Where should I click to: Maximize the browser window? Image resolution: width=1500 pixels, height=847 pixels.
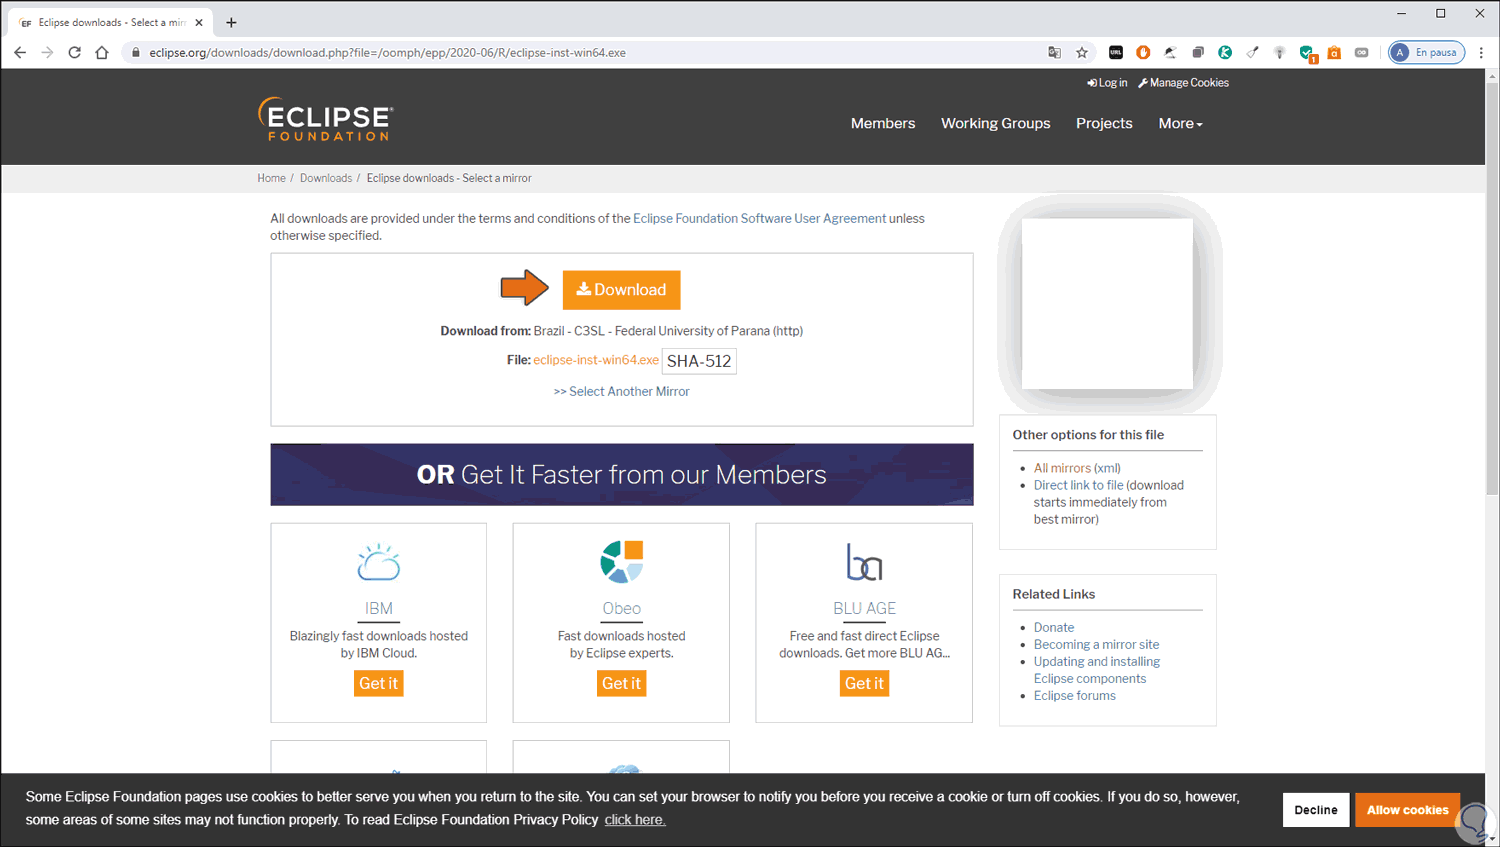click(1441, 13)
